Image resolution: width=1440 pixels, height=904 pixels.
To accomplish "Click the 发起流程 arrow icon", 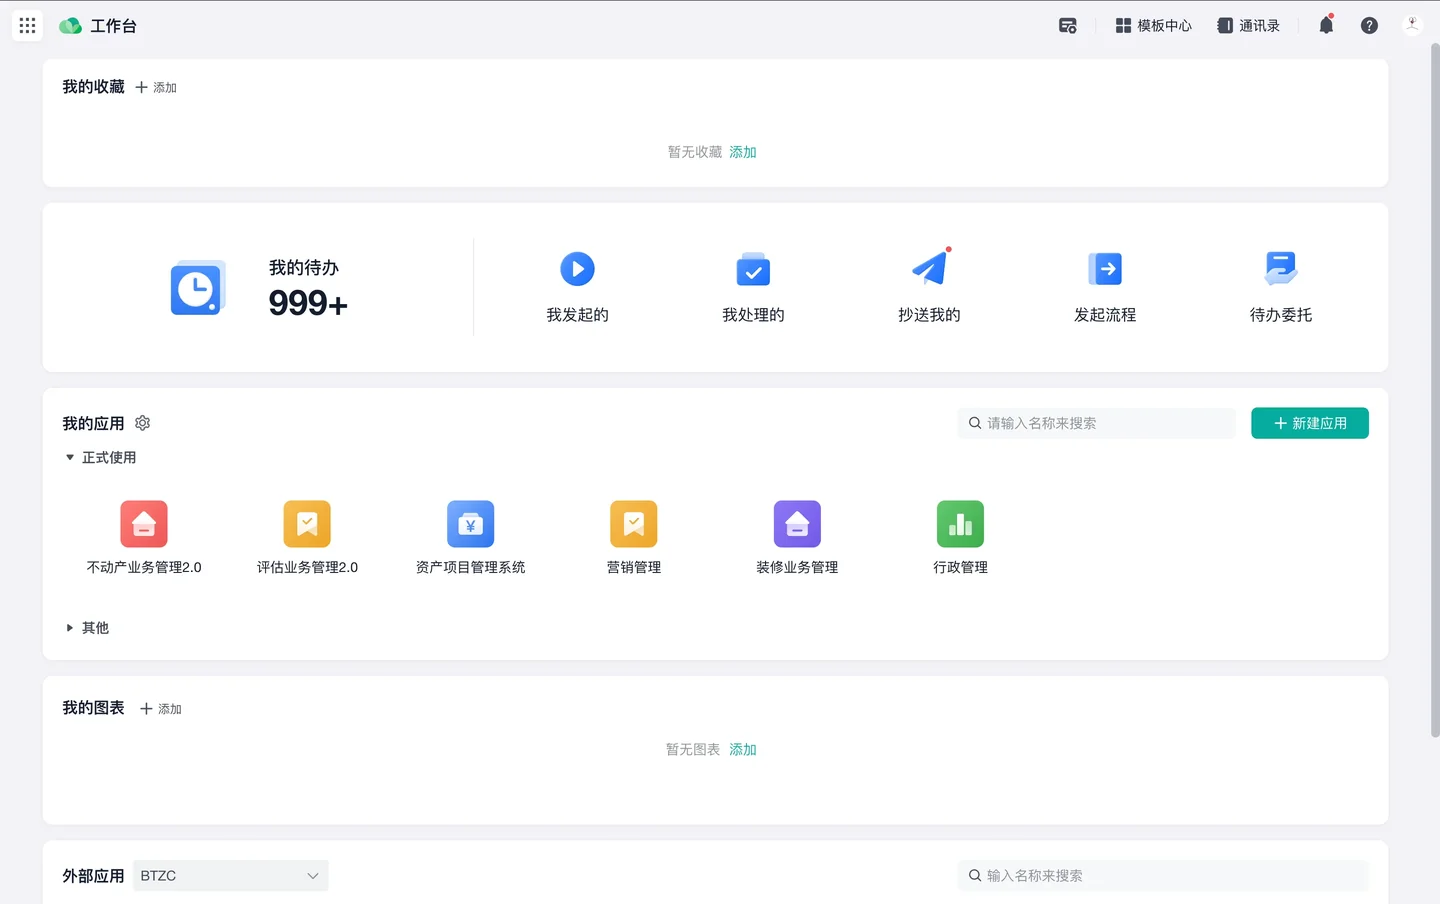I will tap(1105, 269).
